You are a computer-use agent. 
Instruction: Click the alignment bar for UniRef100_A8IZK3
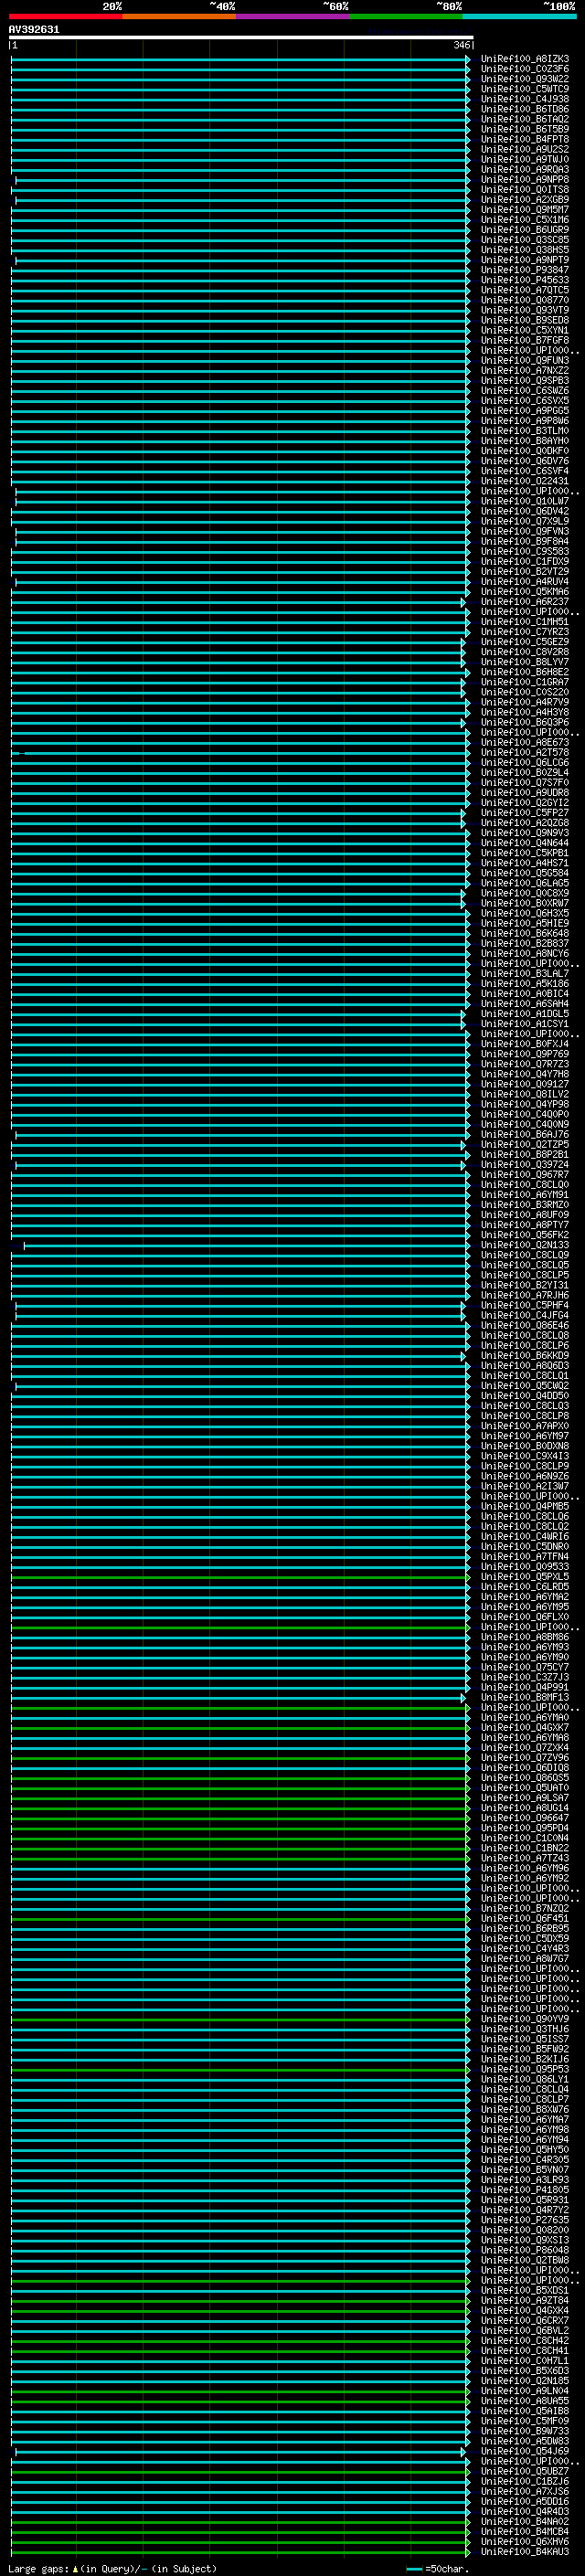coord(240,59)
